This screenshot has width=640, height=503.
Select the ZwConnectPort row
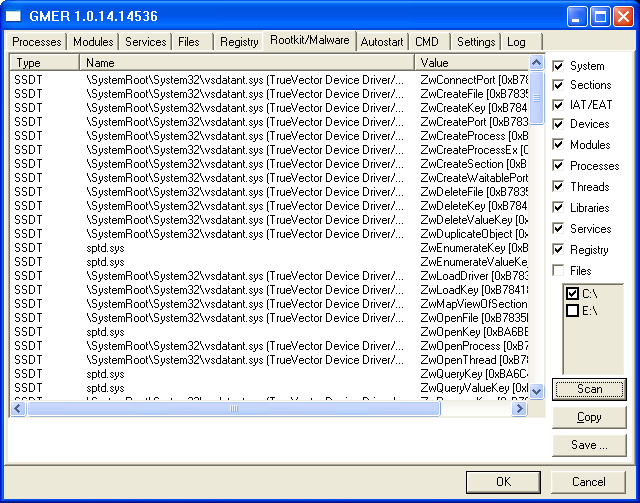269,80
